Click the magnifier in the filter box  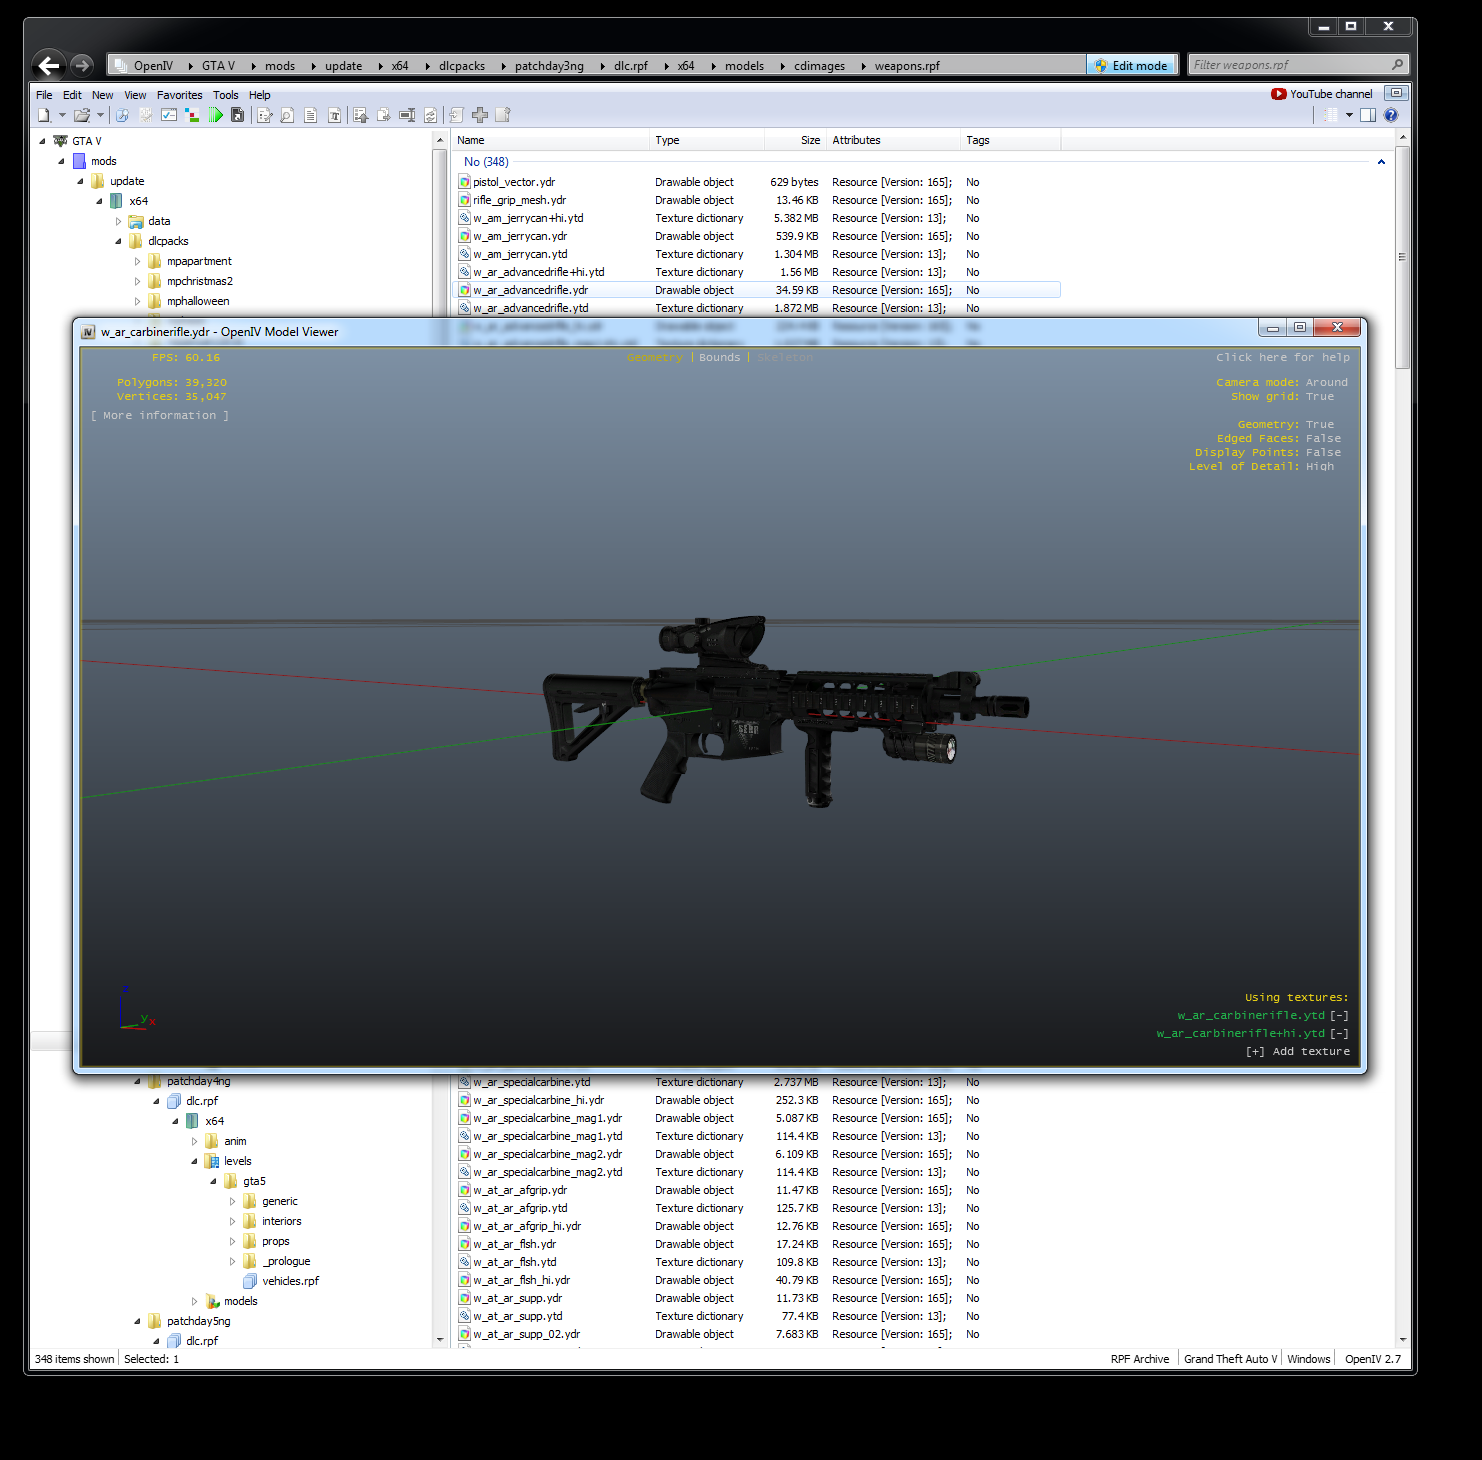pos(1398,65)
